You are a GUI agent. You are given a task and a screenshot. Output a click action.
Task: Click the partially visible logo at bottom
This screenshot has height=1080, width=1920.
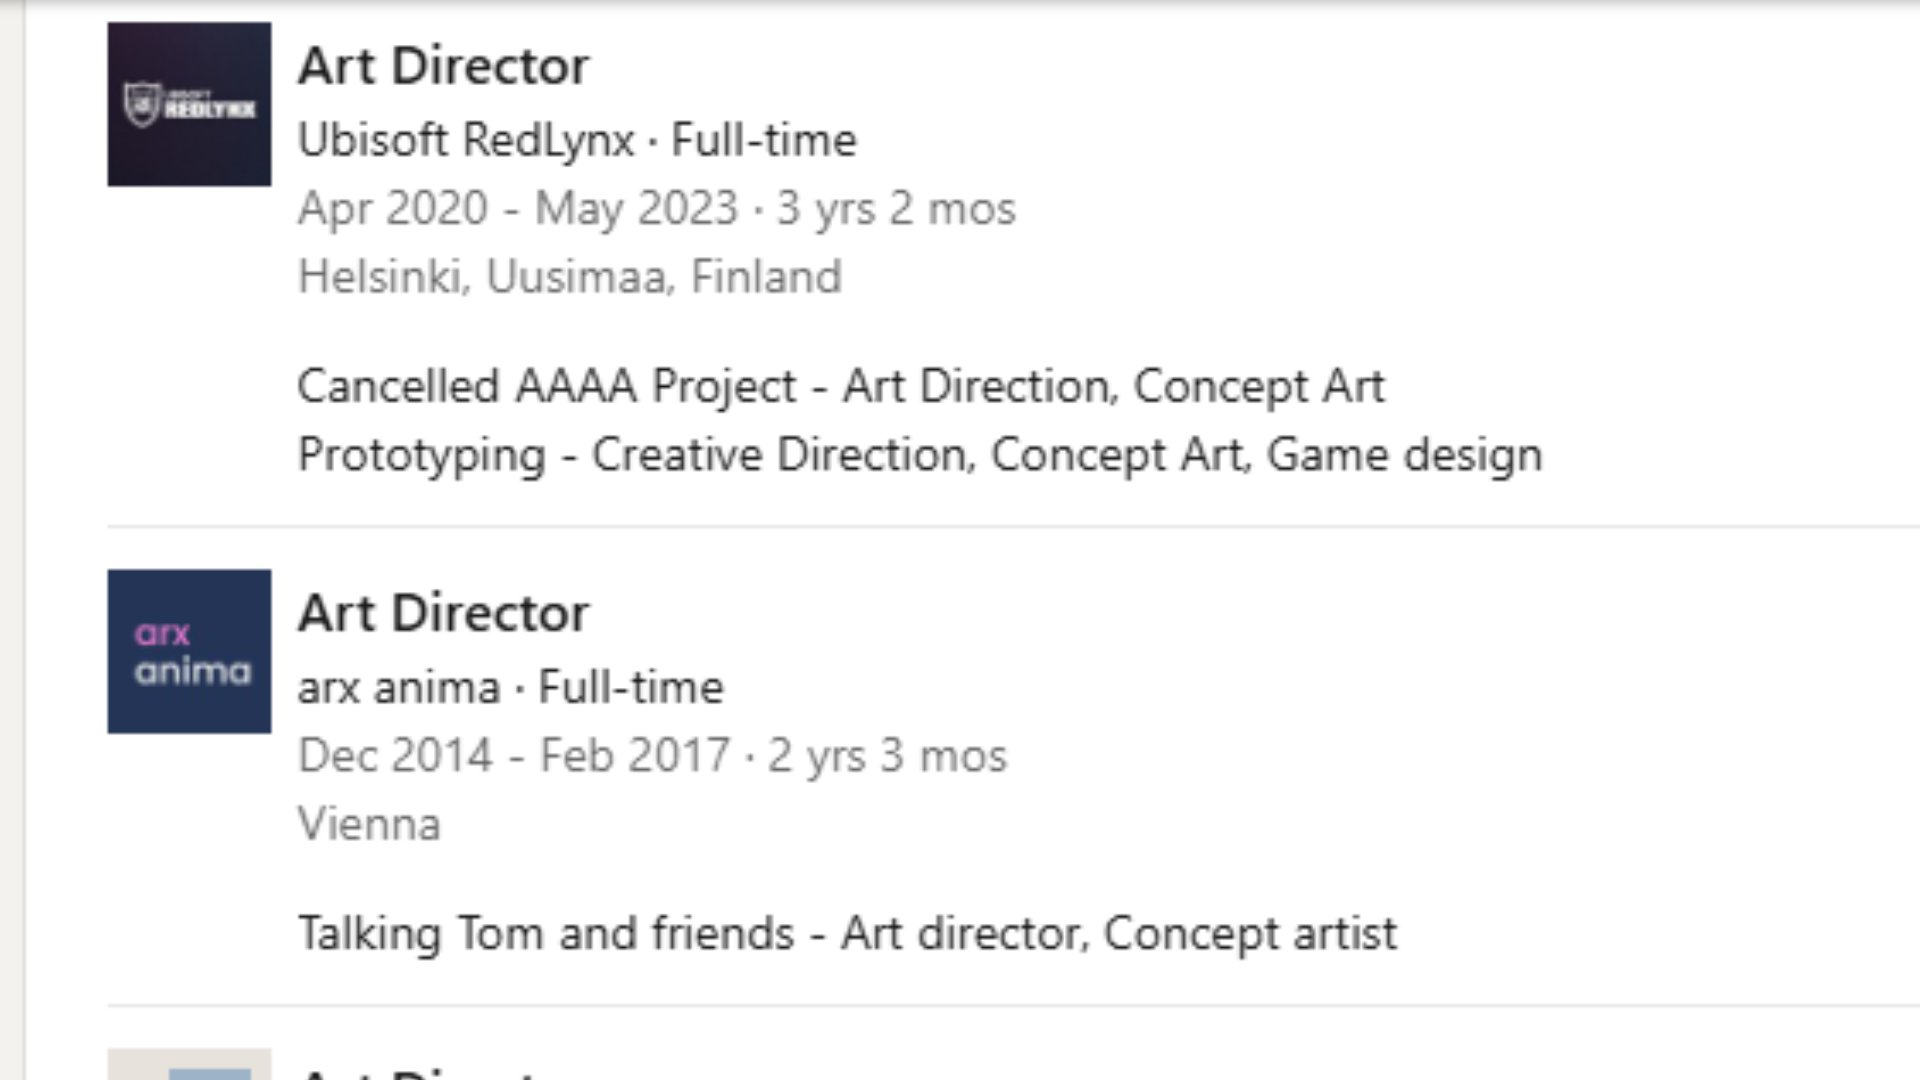(189, 1064)
